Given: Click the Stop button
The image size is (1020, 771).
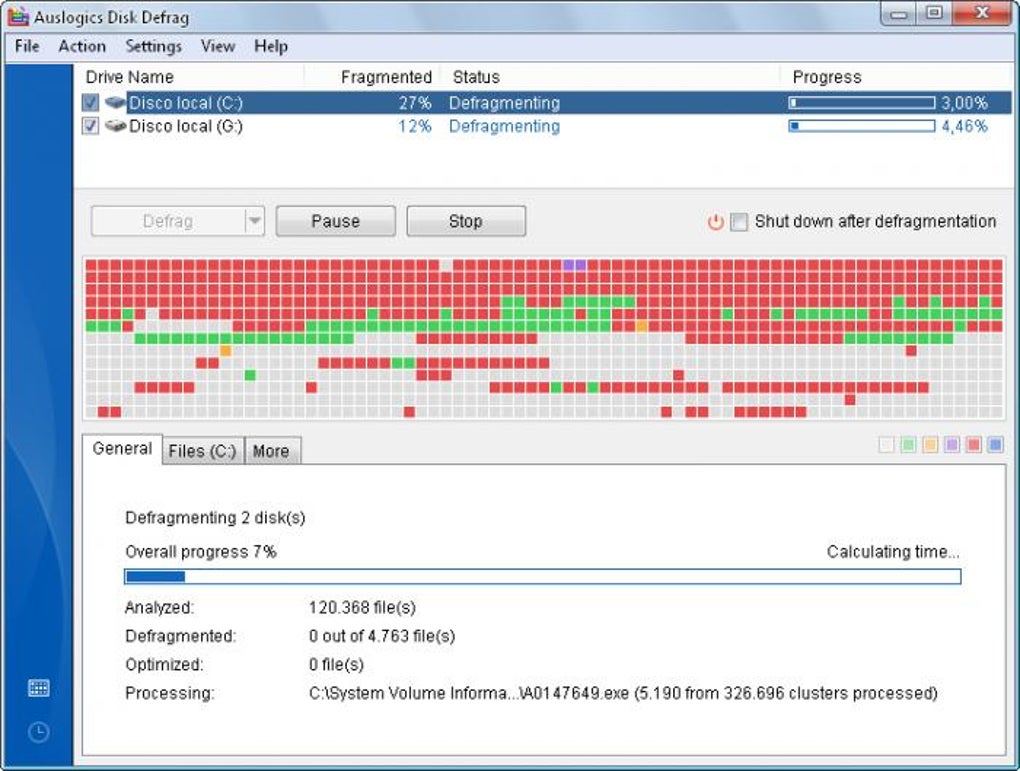Looking at the screenshot, I should 466,221.
